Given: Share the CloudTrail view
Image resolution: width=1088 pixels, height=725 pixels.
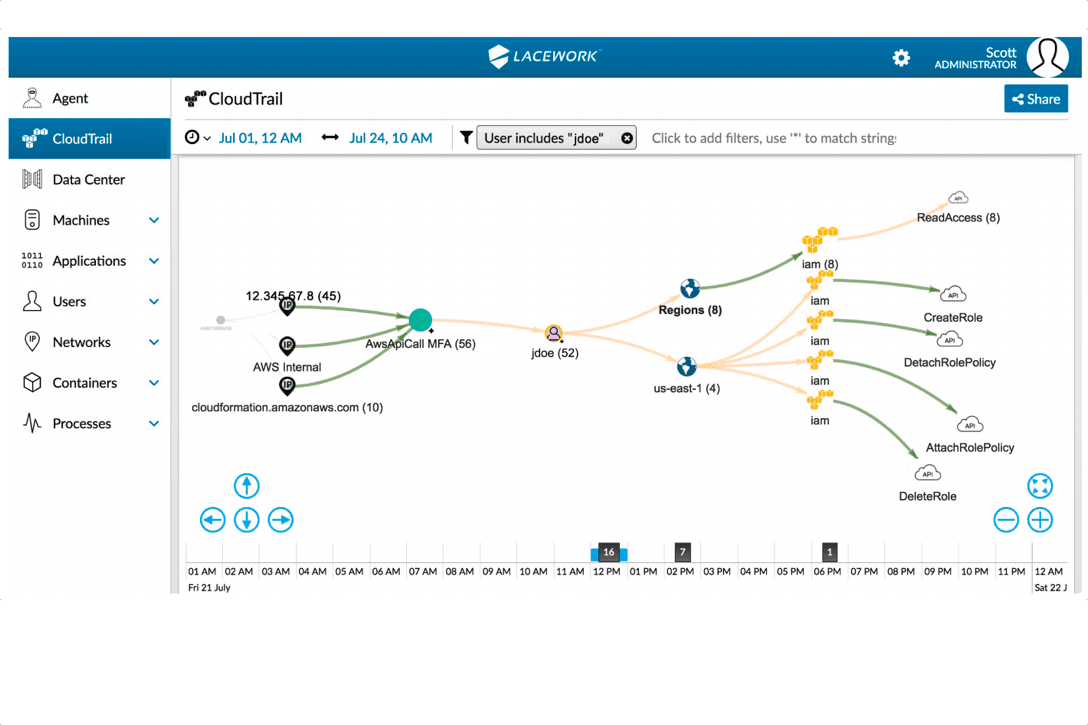Looking at the screenshot, I should [x=1035, y=99].
